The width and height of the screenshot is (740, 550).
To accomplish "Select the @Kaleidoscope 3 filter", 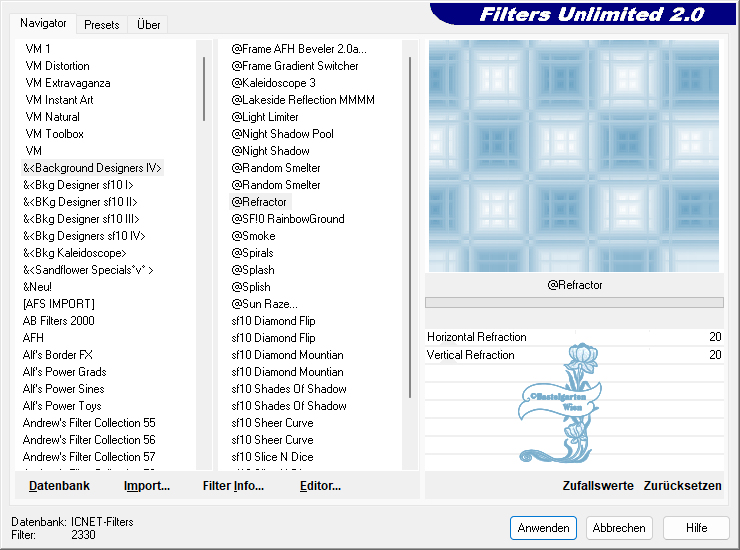I will point(273,83).
